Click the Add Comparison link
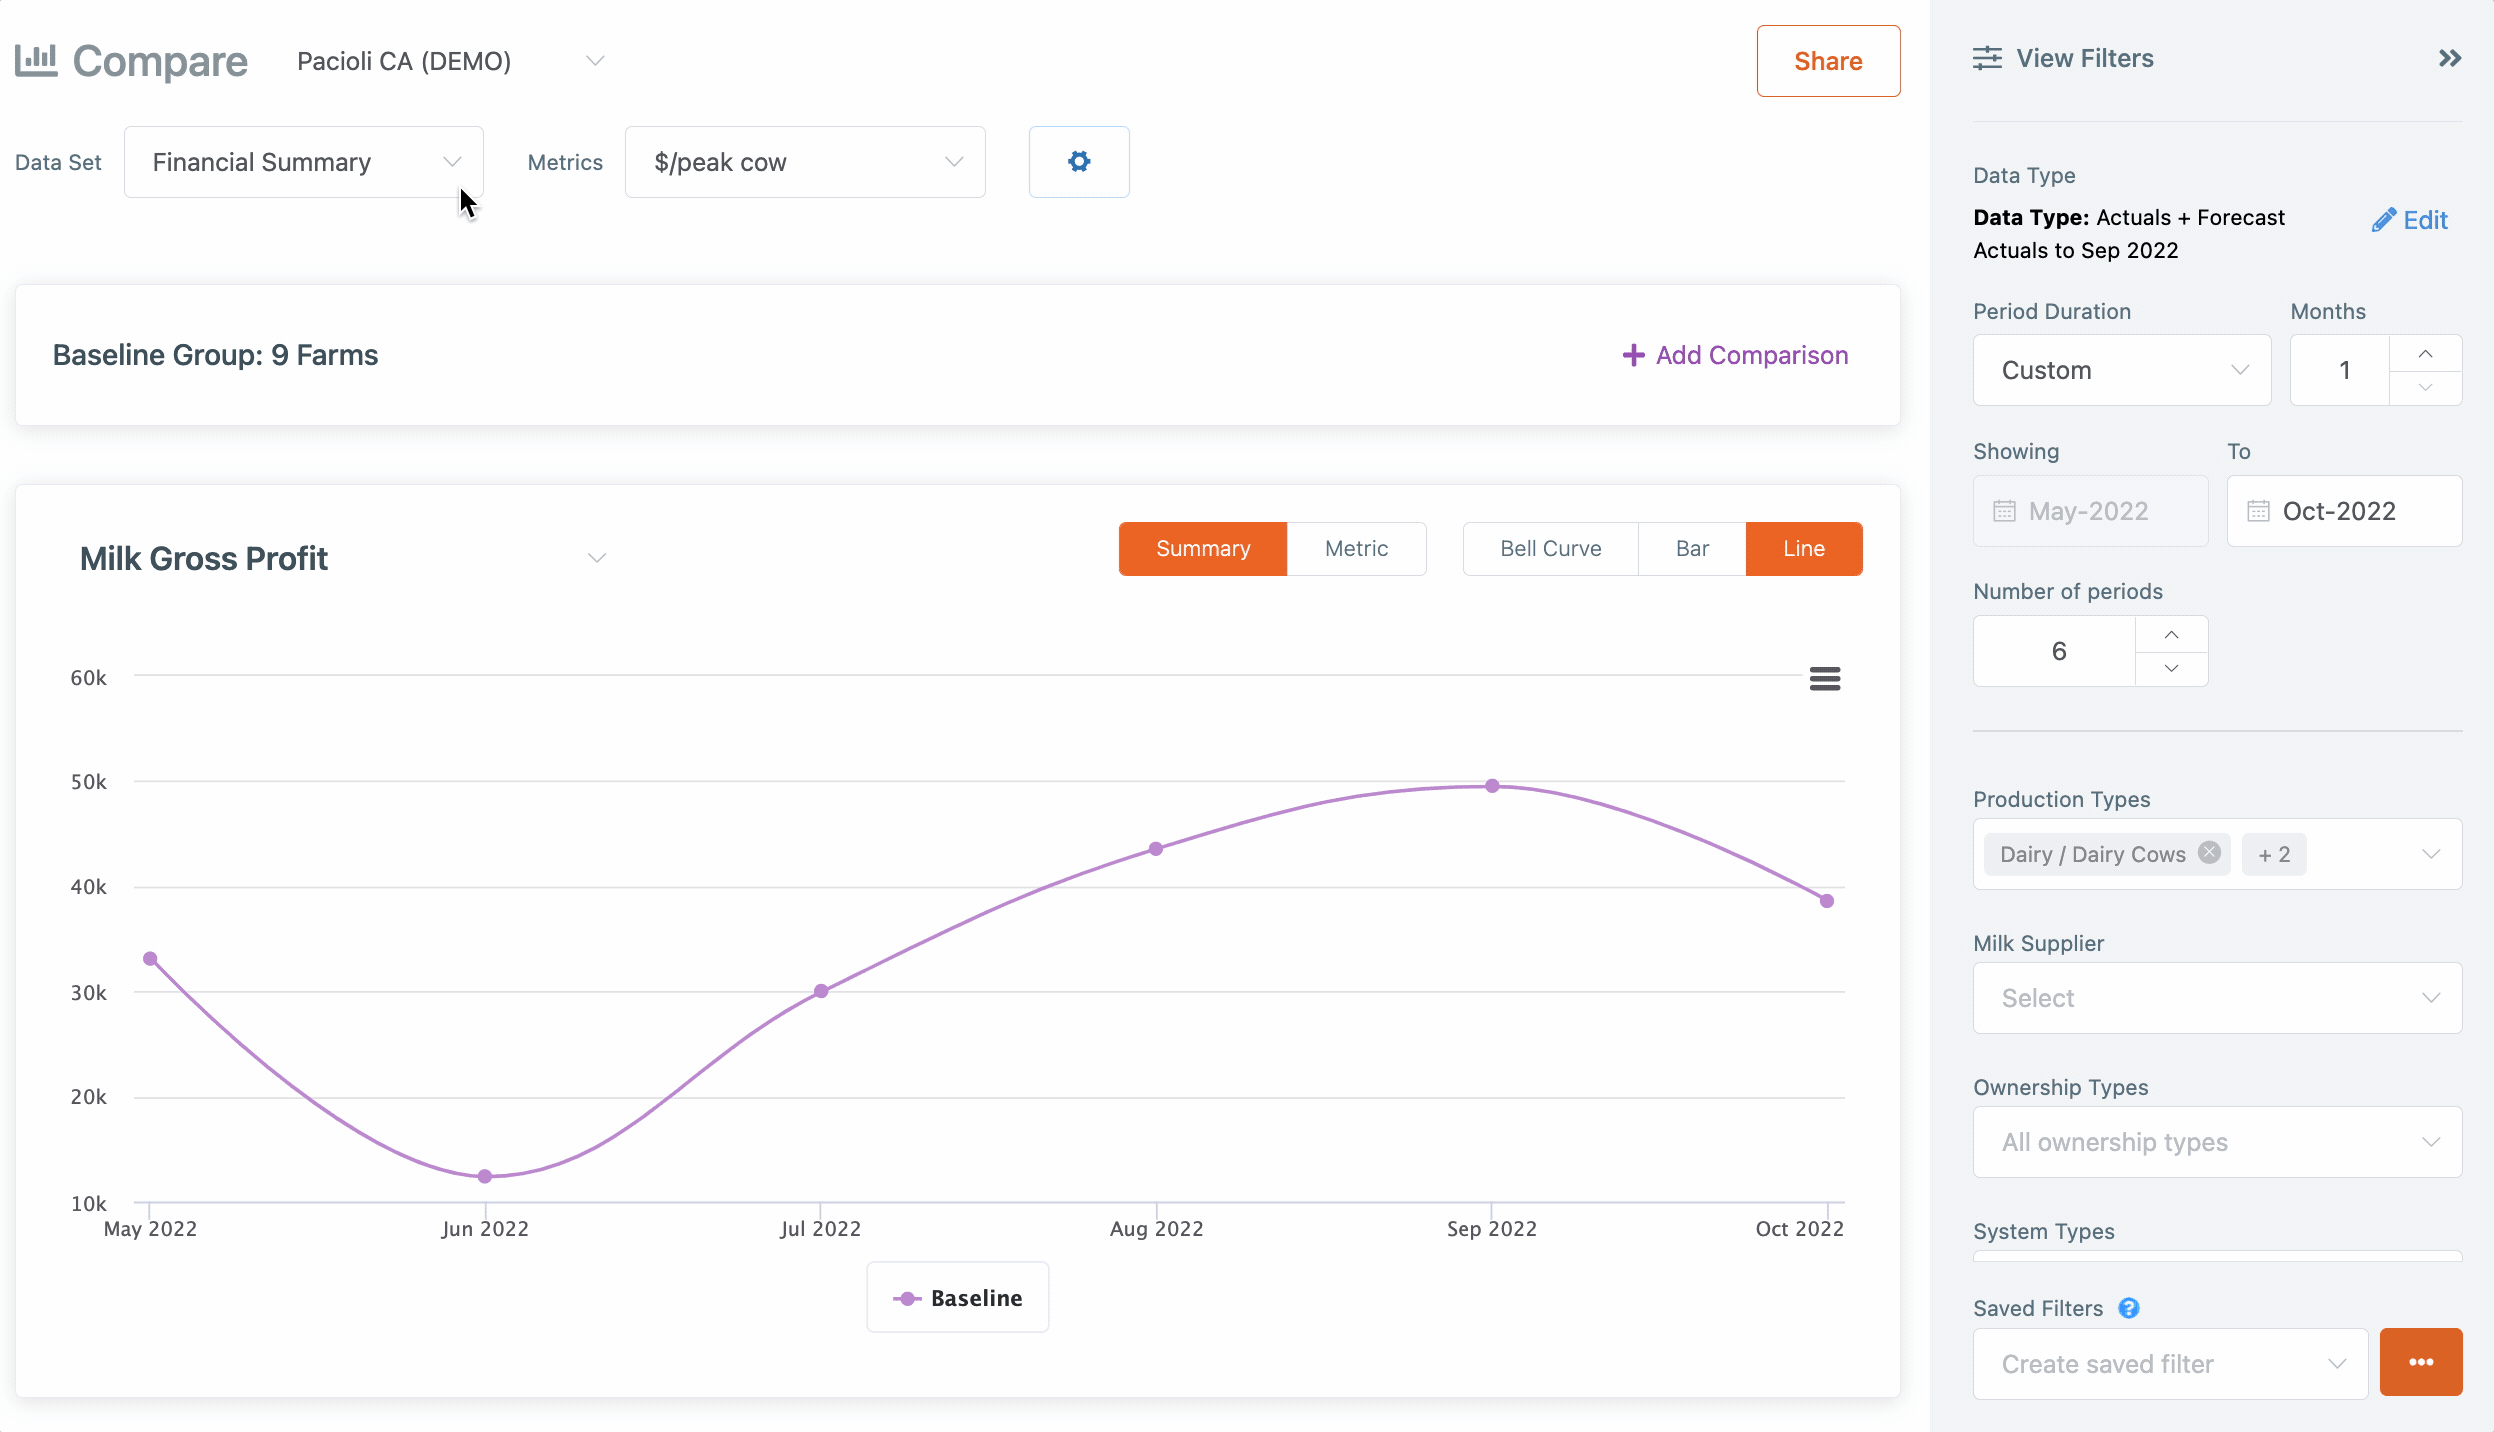 (x=1735, y=355)
